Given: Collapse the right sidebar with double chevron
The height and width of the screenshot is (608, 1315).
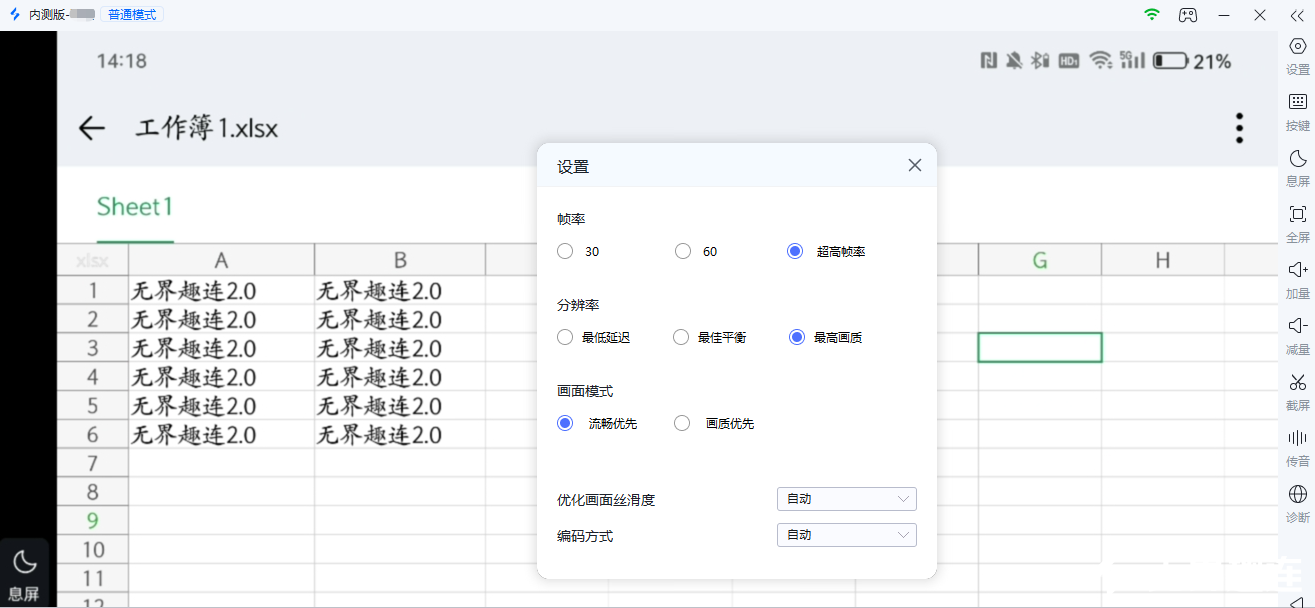Looking at the screenshot, I should click(x=1297, y=15).
